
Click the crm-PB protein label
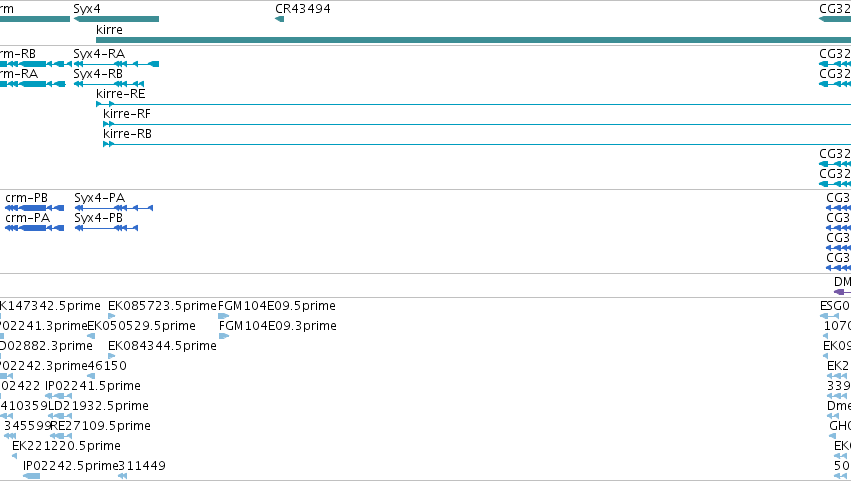click(x=27, y=198)
